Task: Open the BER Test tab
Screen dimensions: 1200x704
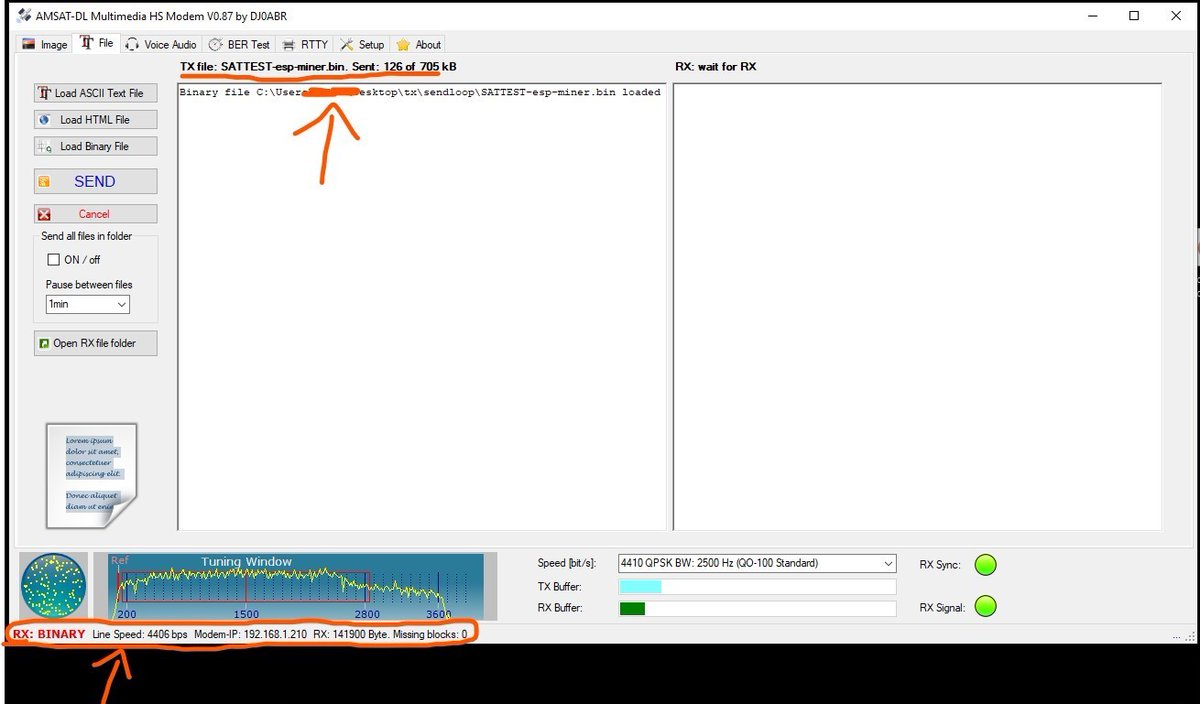Action: 239,44
